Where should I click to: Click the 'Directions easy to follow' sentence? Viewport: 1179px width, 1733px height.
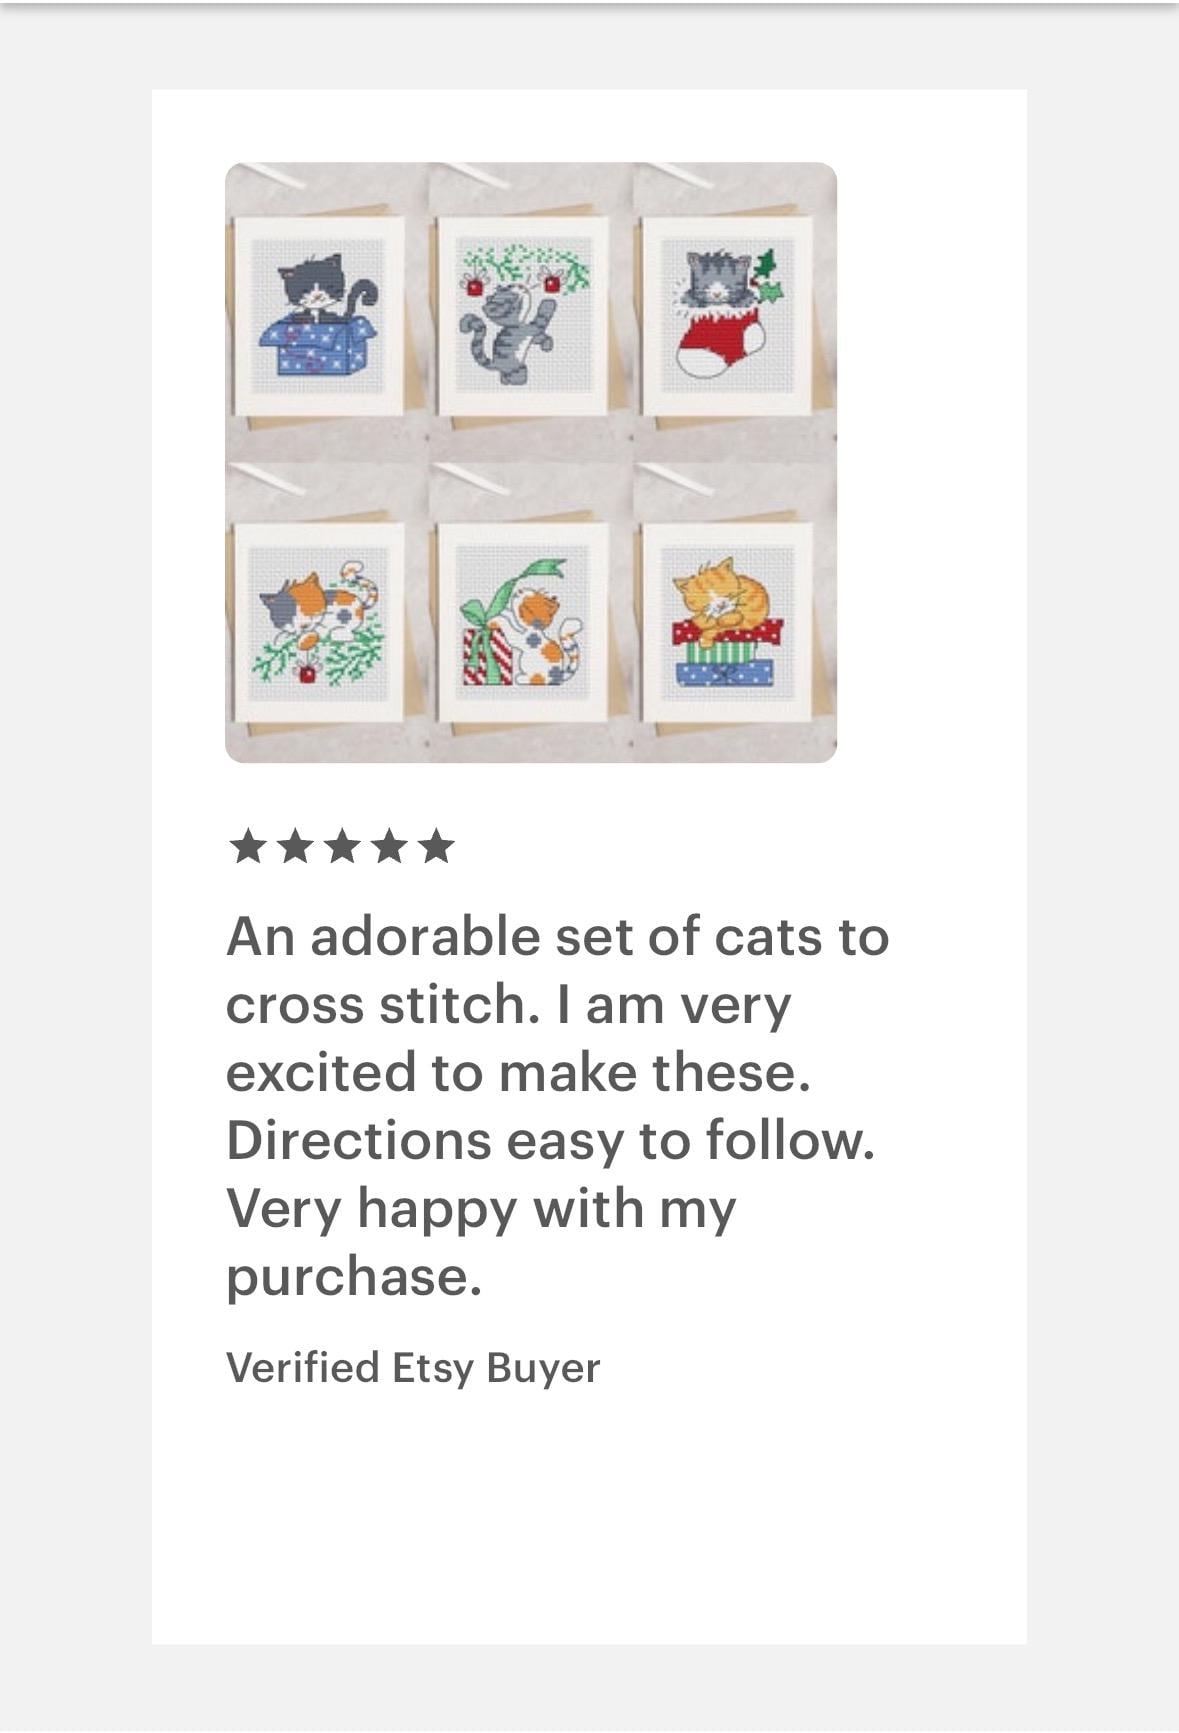pos(551,1140)
